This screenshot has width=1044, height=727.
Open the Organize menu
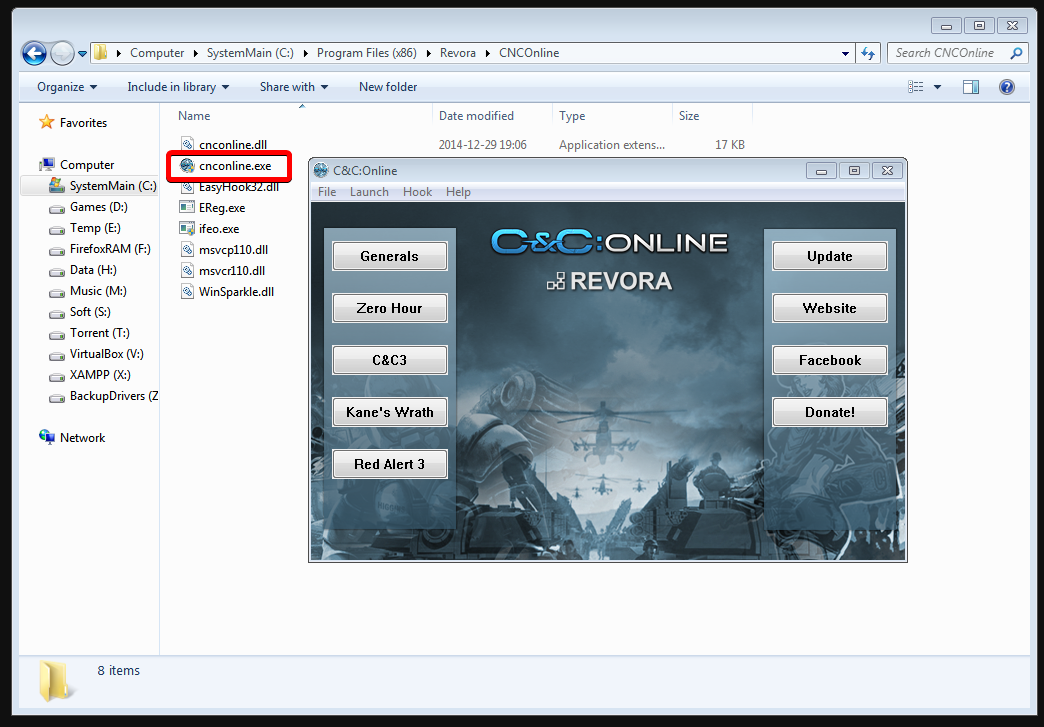click(67, 87)
